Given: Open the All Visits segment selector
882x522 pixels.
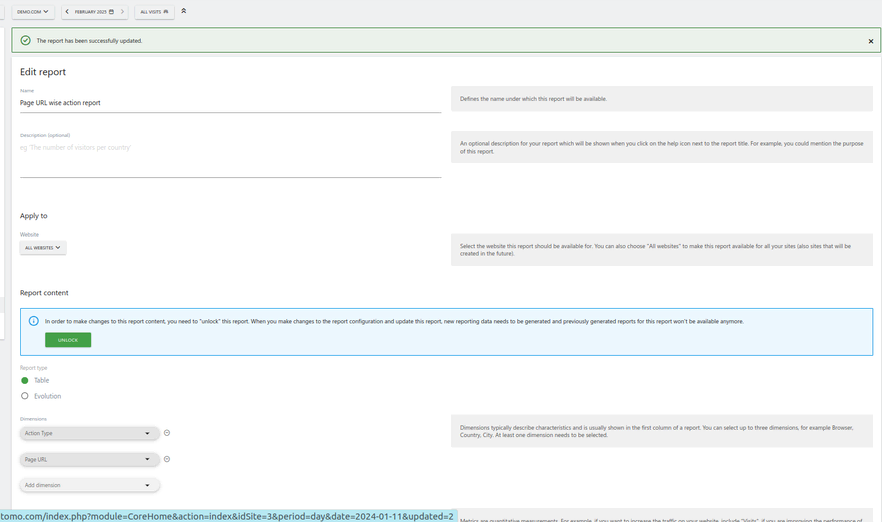Looking at the screenshot, I should coord(154,12).
